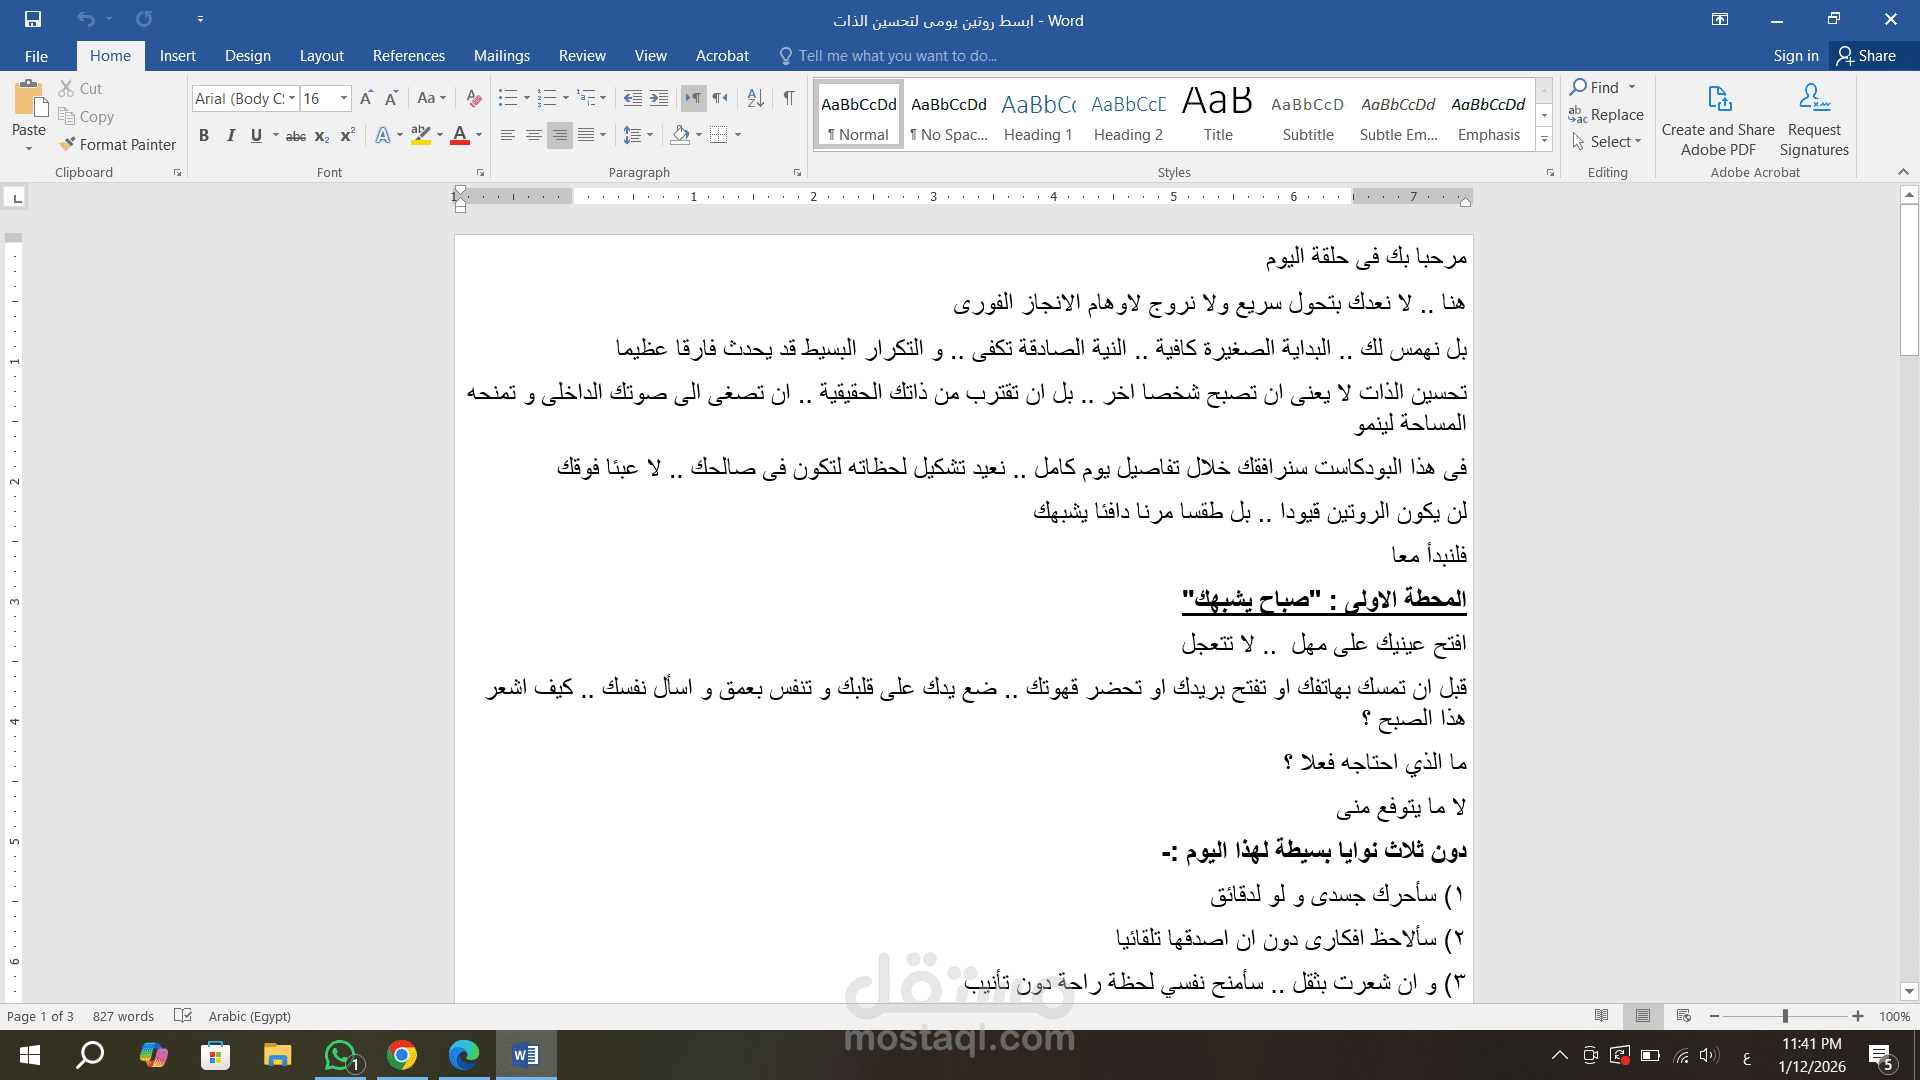Toggle Underline formatting
This screenshot has width=1920, height=1080.
256,135
